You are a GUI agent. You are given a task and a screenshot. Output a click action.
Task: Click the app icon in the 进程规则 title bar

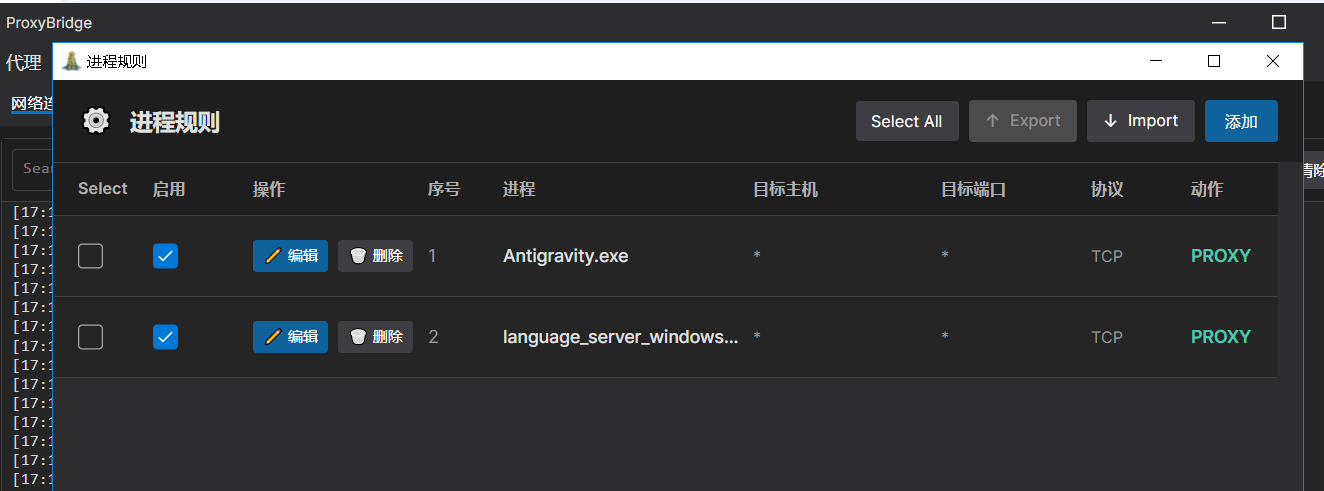tap(71, 61)
